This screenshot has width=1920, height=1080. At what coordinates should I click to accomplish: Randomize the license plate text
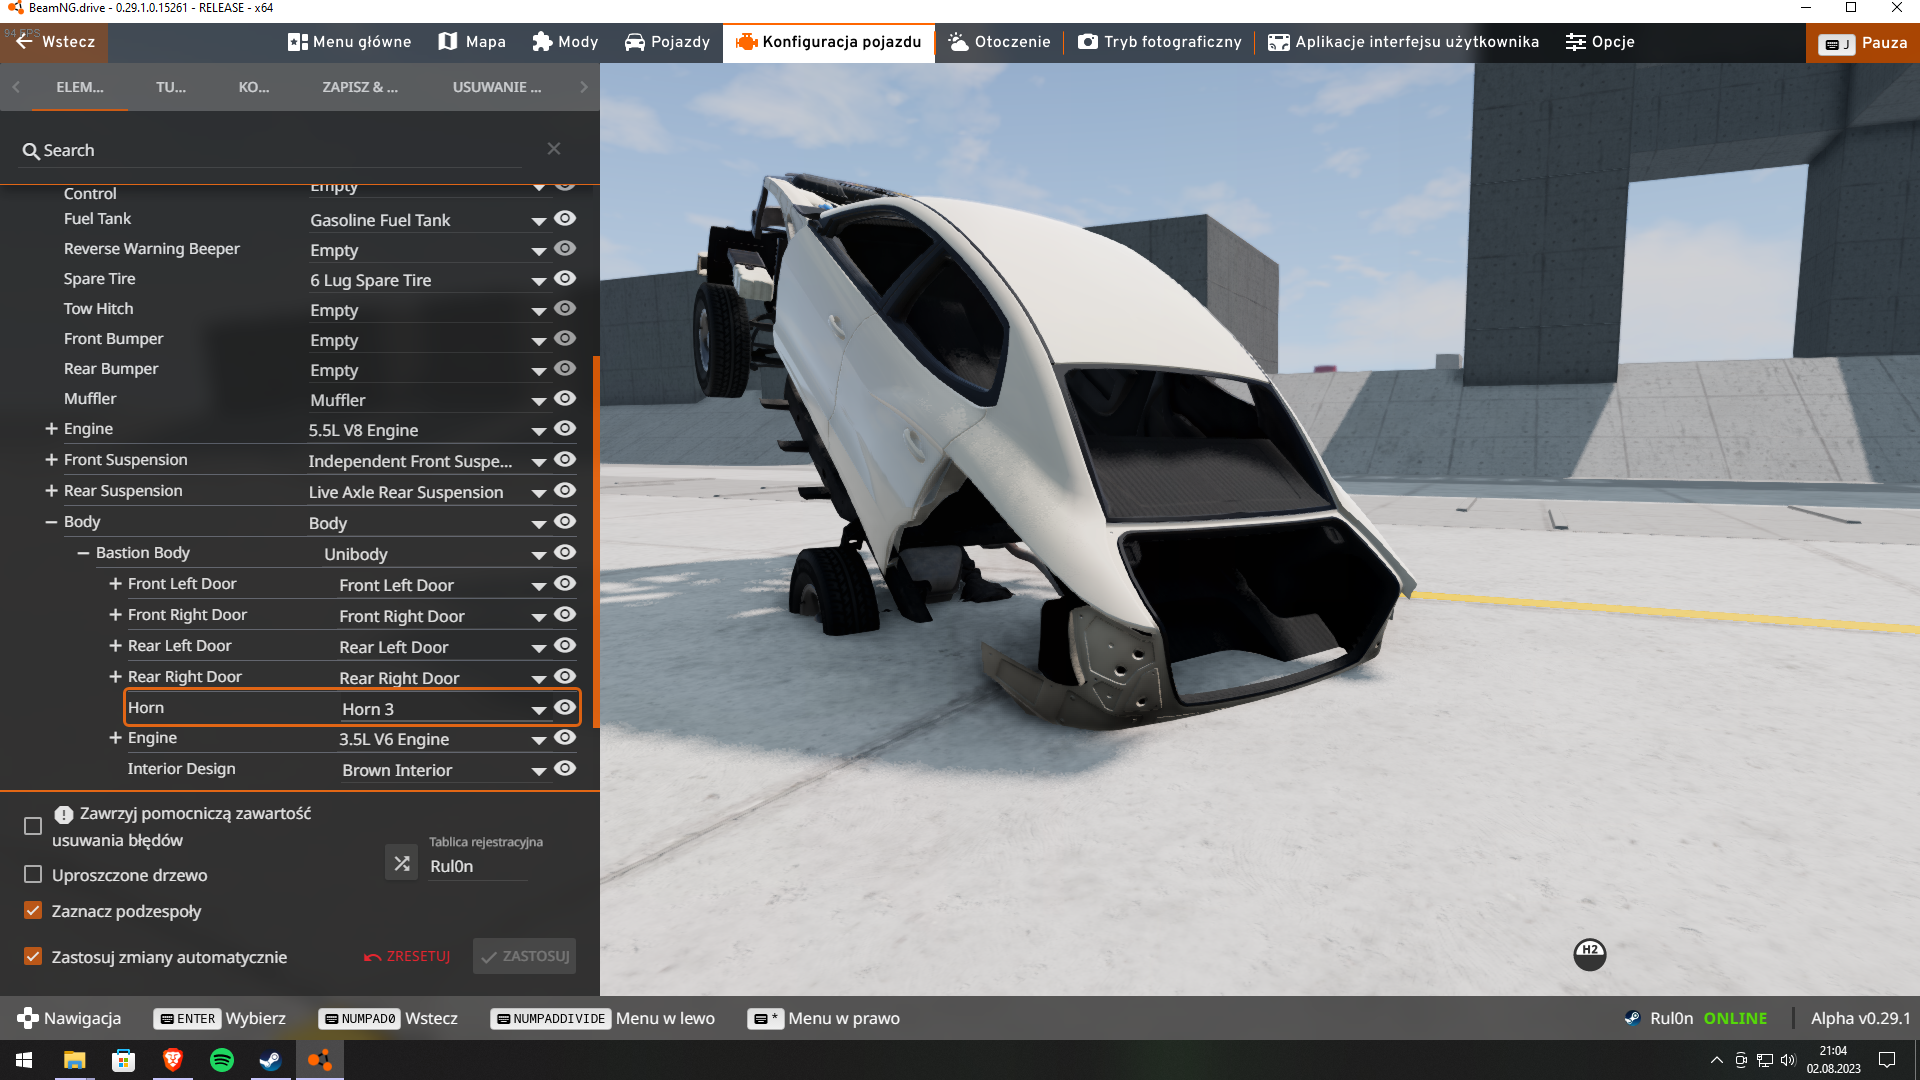402,863
